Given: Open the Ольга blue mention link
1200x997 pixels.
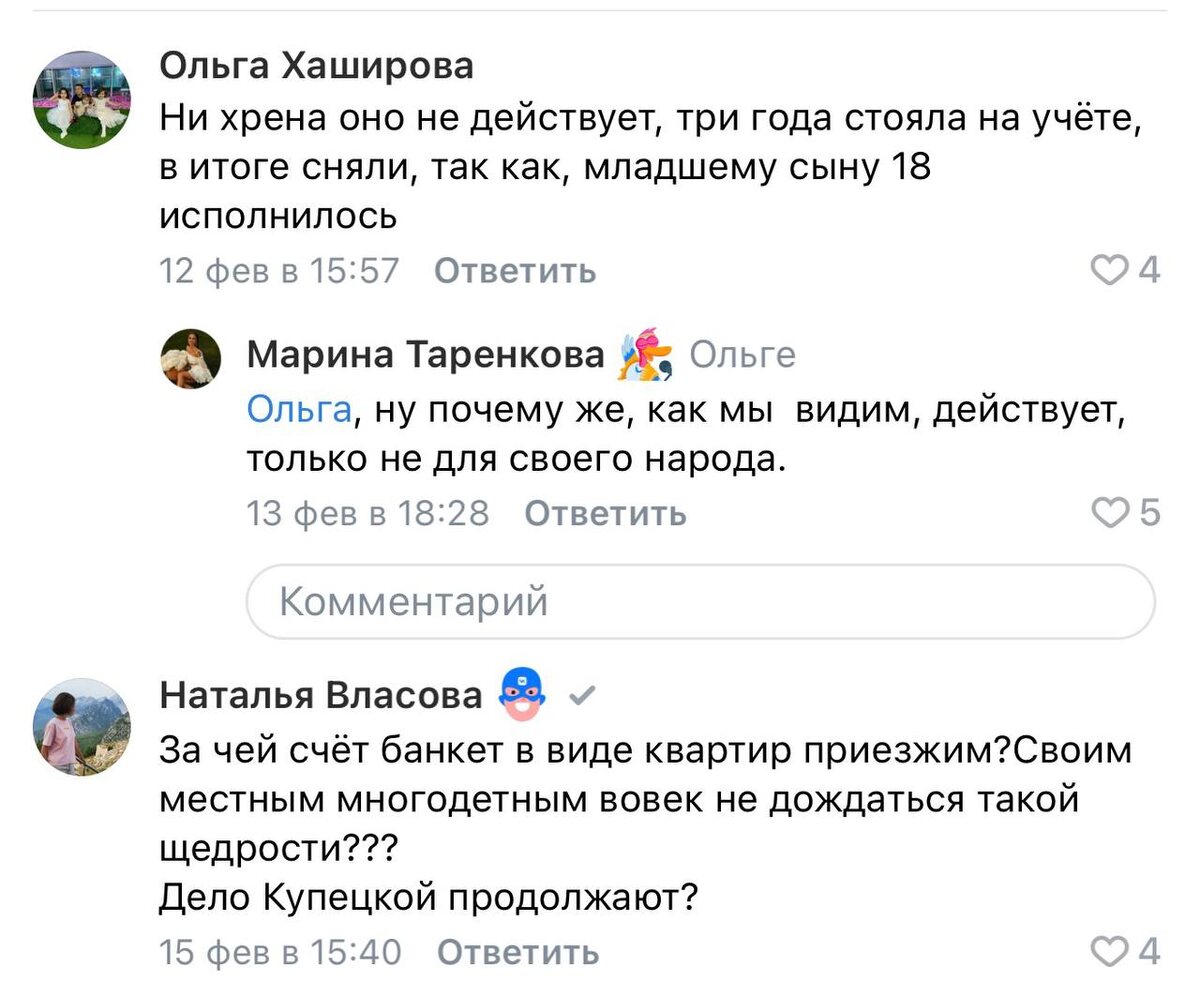Looking at the screenshot, I should point(297,411).
